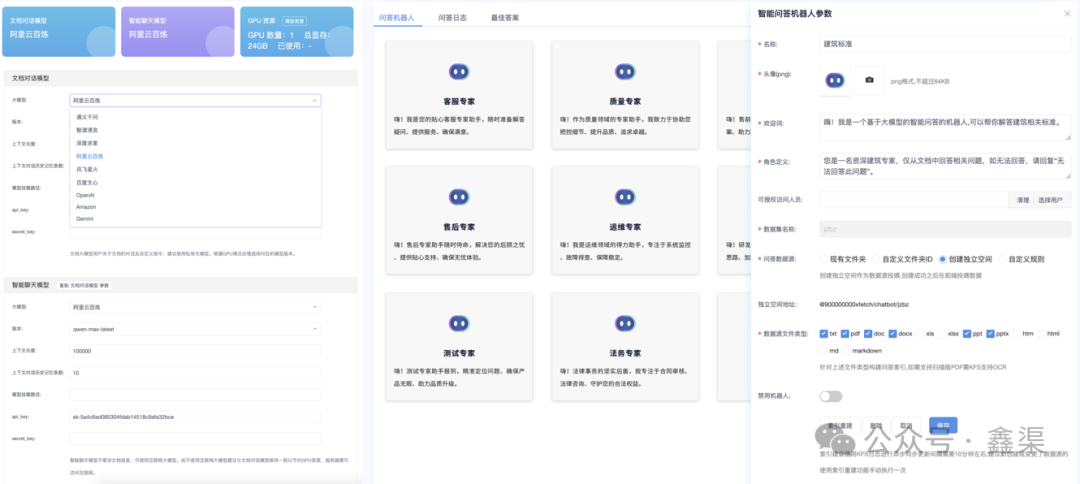Click the 可授权访问人员 input field
The image size is (1080, 484).
pyautogui.click(x=915, y=200)
